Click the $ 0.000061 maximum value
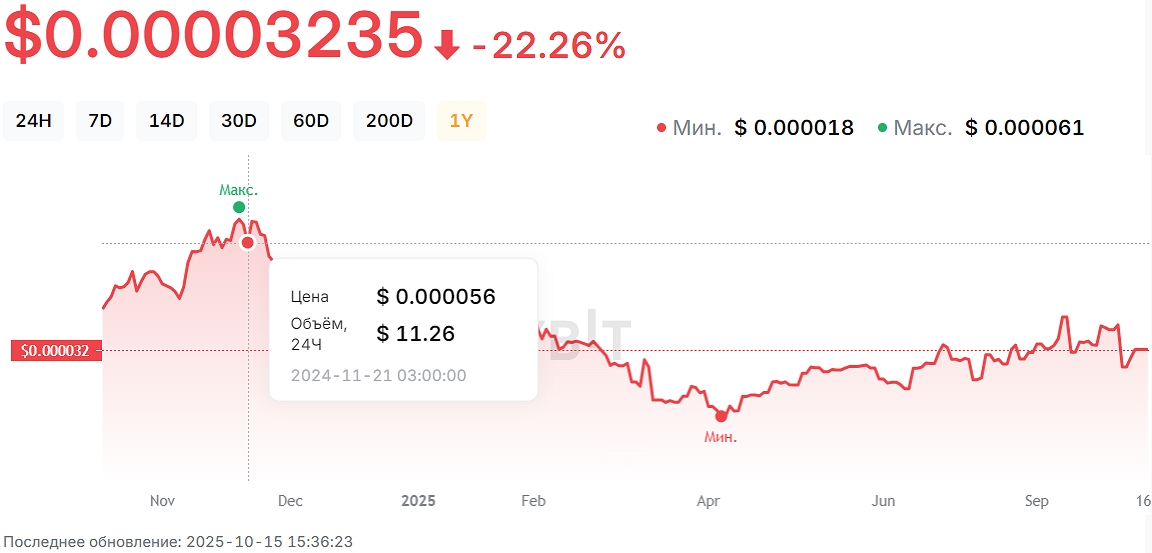Viewport: 1152px width, 553px height. pyautogui.click(x=1024, y=128)
